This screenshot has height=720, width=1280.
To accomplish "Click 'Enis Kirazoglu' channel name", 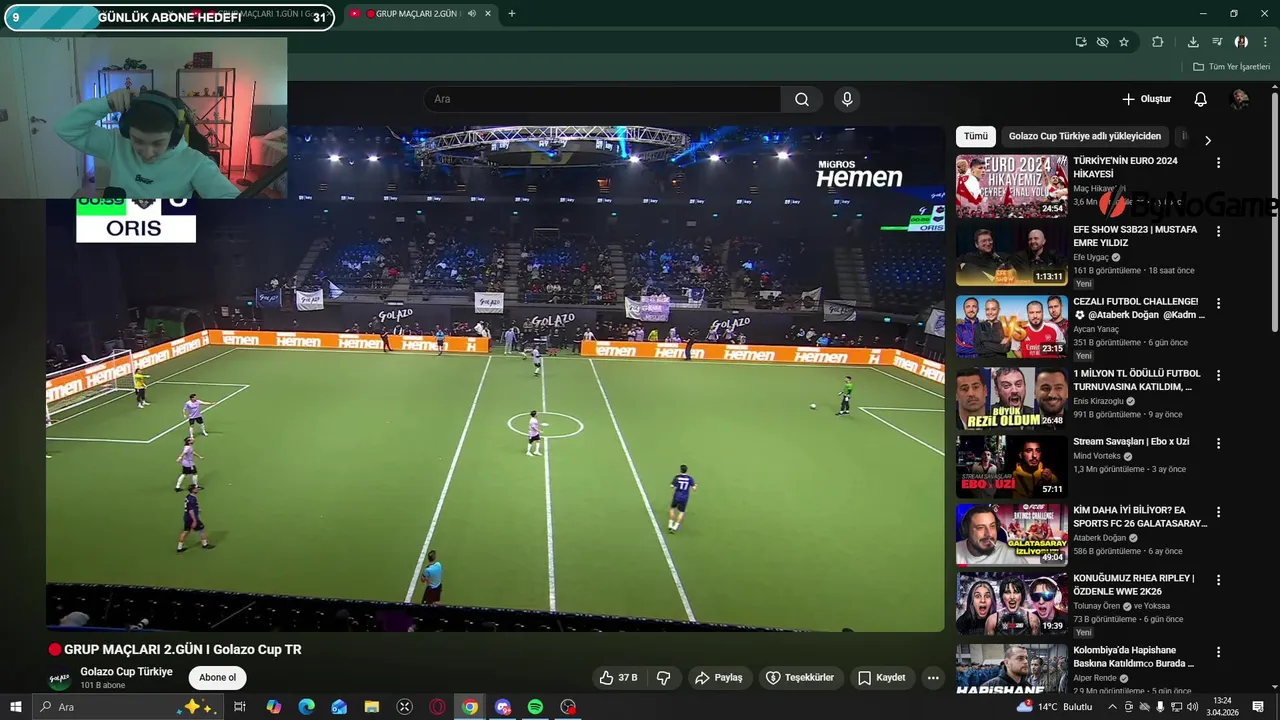I will click(1099, 401).
